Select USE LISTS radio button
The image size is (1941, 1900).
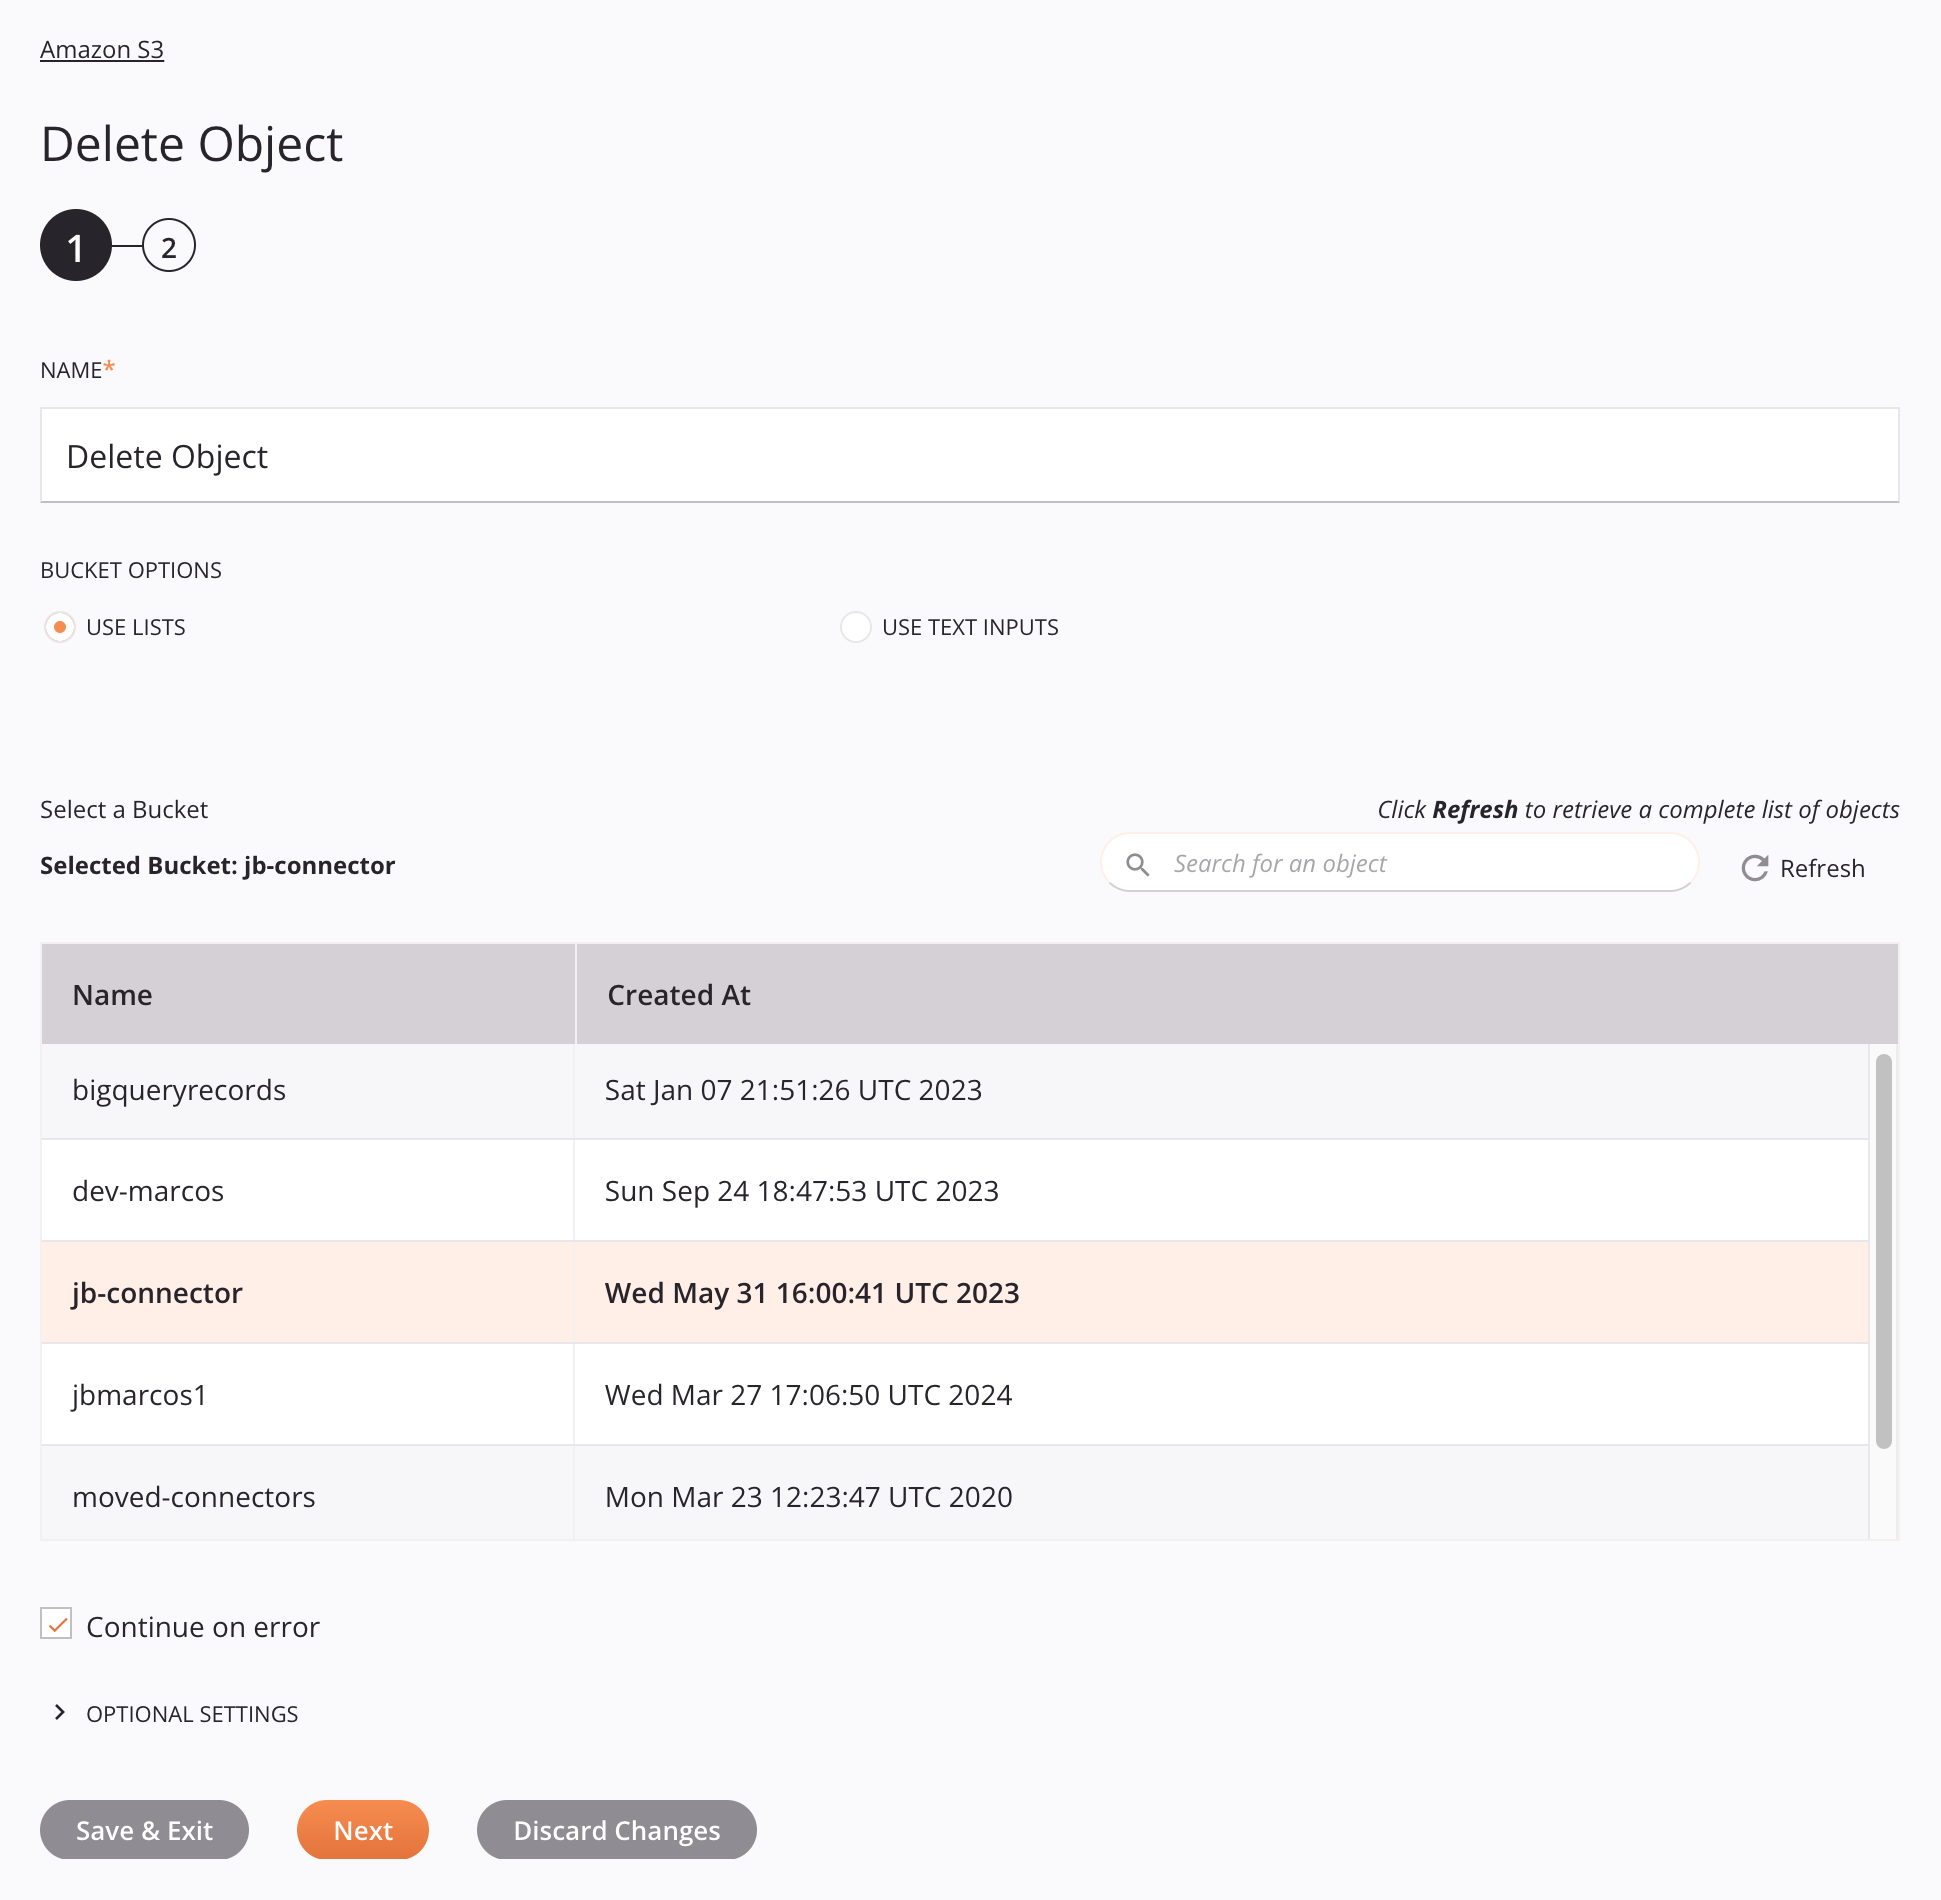pyautogui.click(x=59, y=626)
